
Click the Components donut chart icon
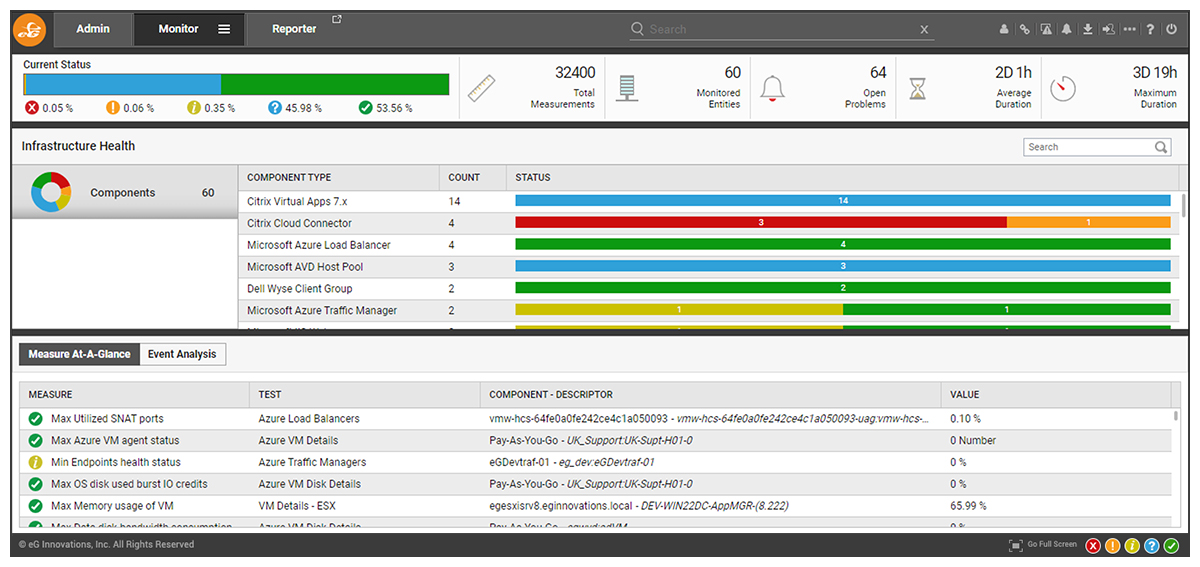pos(51,192)
